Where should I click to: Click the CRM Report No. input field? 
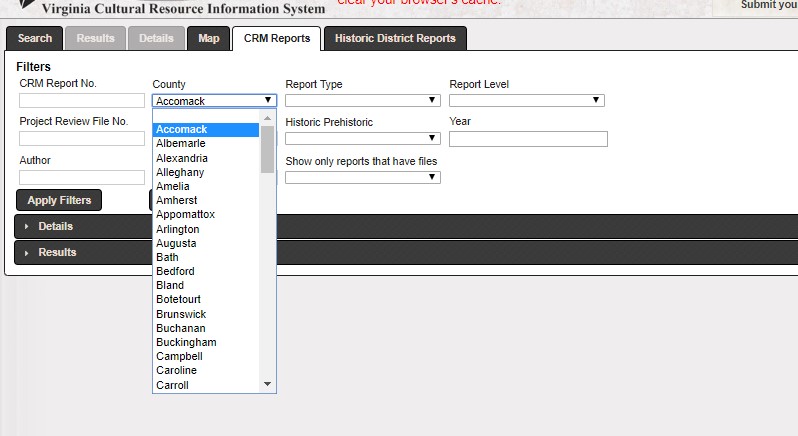[82, 101]
